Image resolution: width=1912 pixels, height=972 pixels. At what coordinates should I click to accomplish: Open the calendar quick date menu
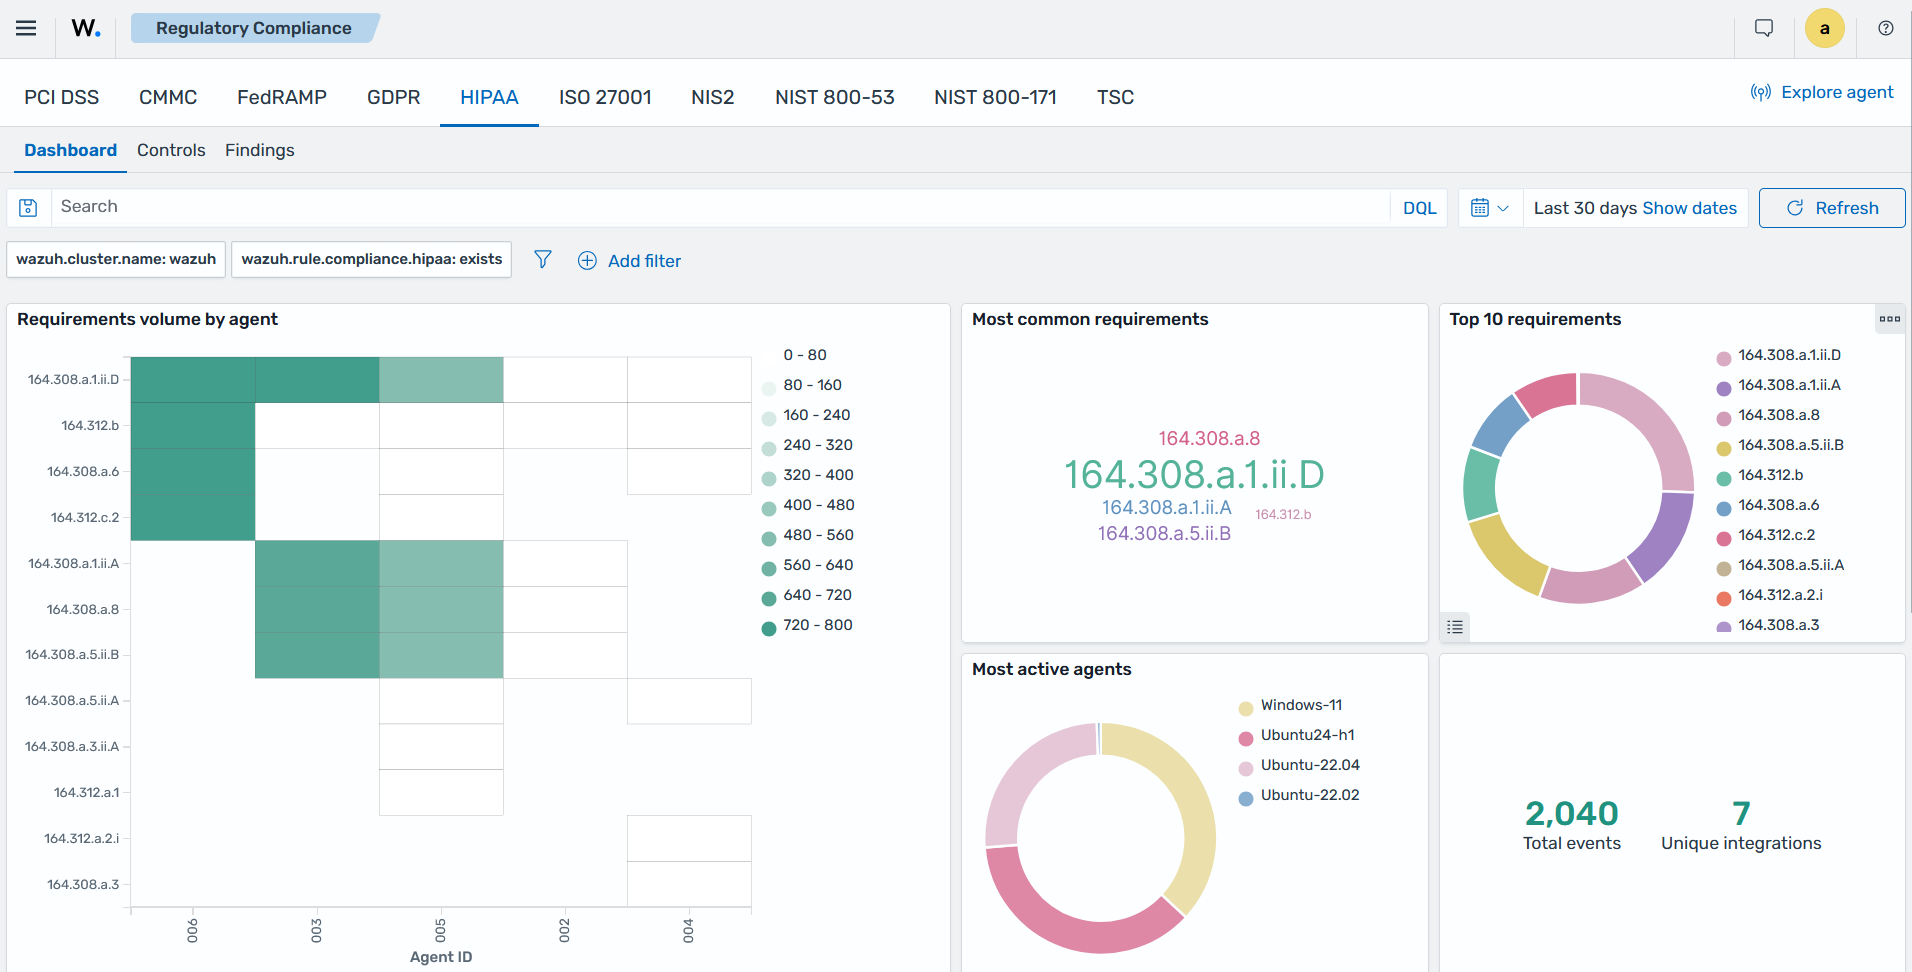1490,208
